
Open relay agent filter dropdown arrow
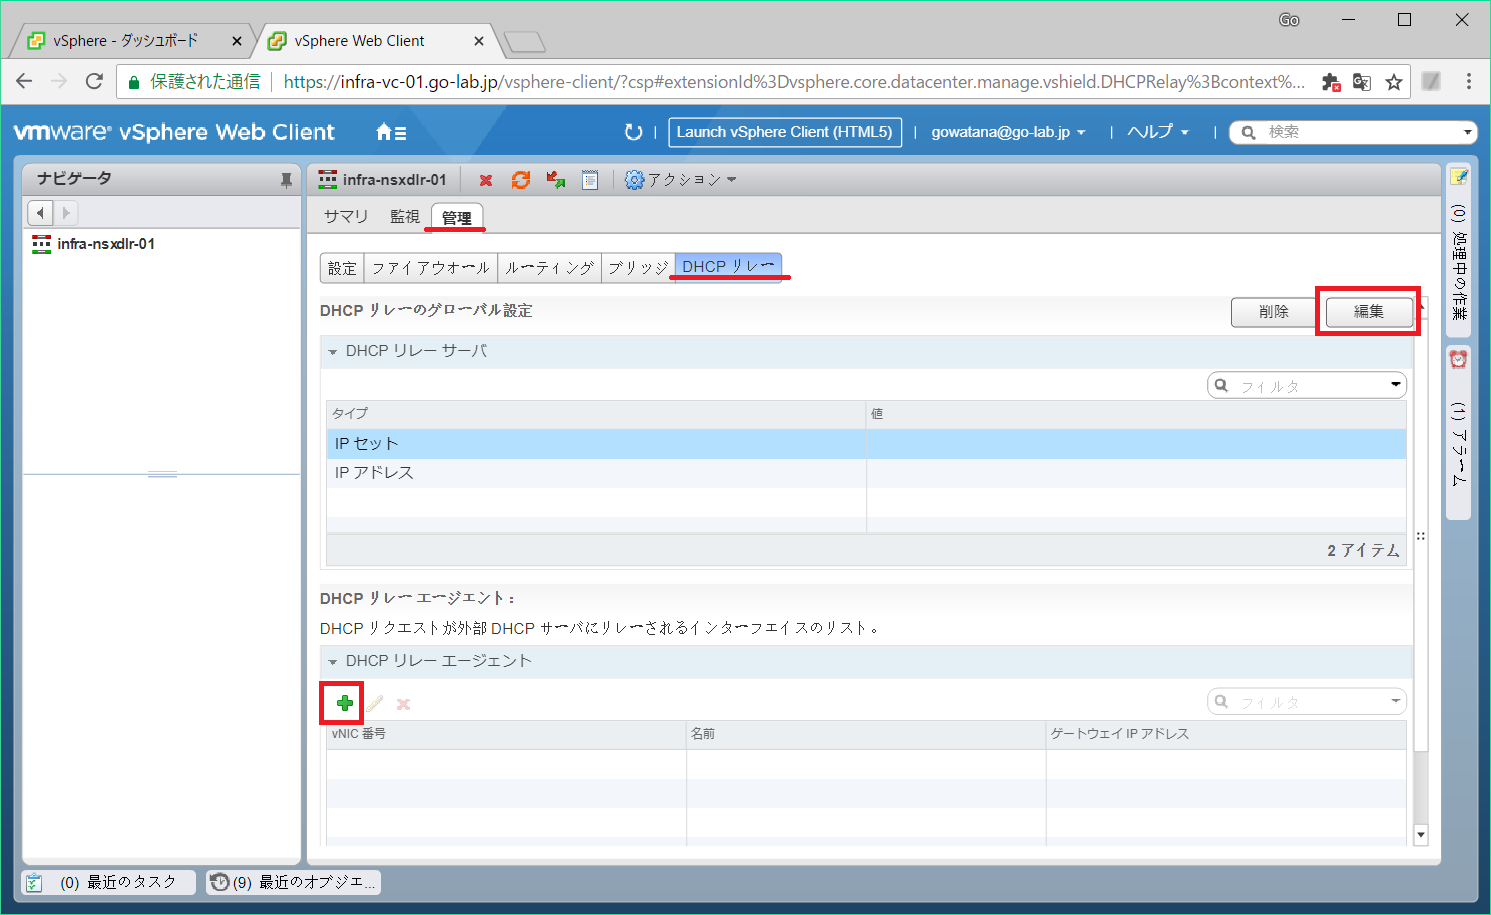pyautogui.click(x=1396, y=701)
